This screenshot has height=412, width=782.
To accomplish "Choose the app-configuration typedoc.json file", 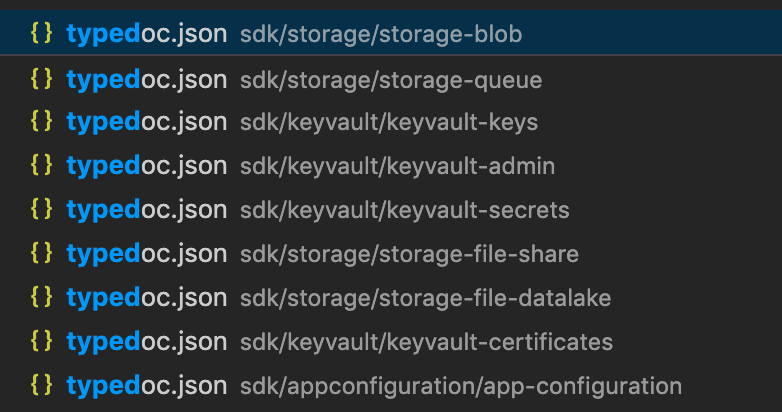I will 391,385.
